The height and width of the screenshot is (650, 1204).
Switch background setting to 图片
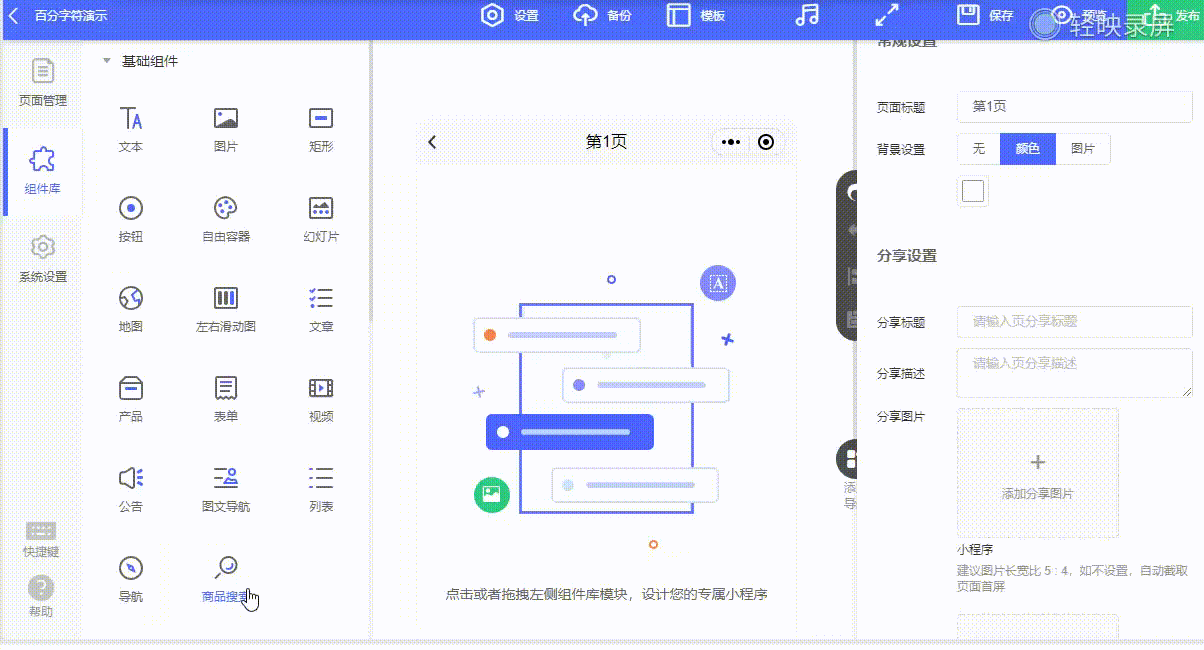pos(1083,149)
